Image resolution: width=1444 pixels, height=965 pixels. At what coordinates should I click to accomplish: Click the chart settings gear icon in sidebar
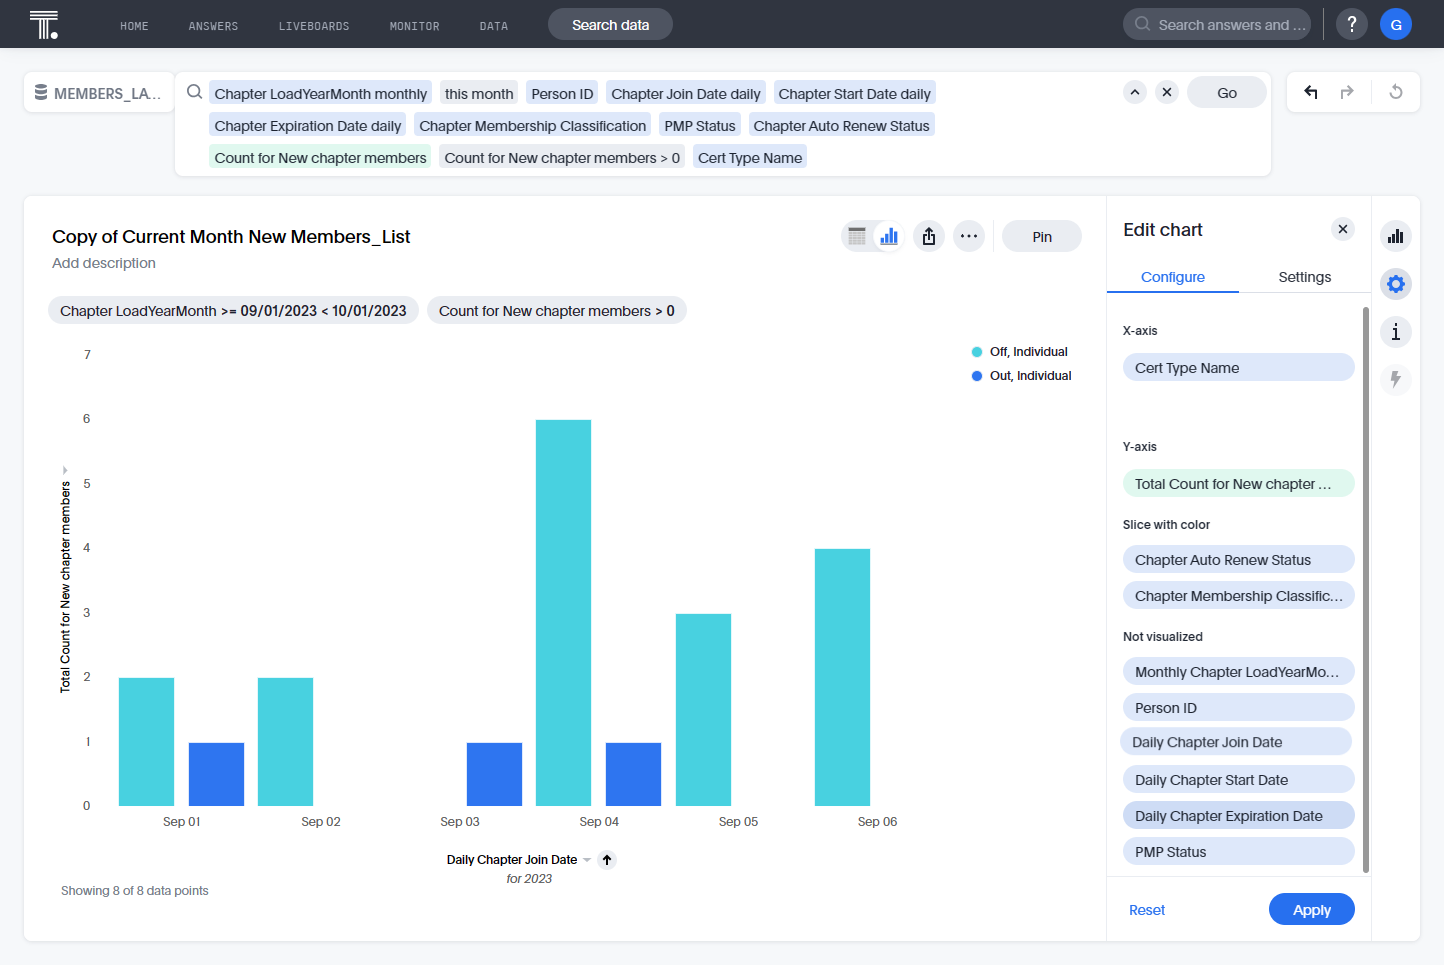(x=1396, y=284)
